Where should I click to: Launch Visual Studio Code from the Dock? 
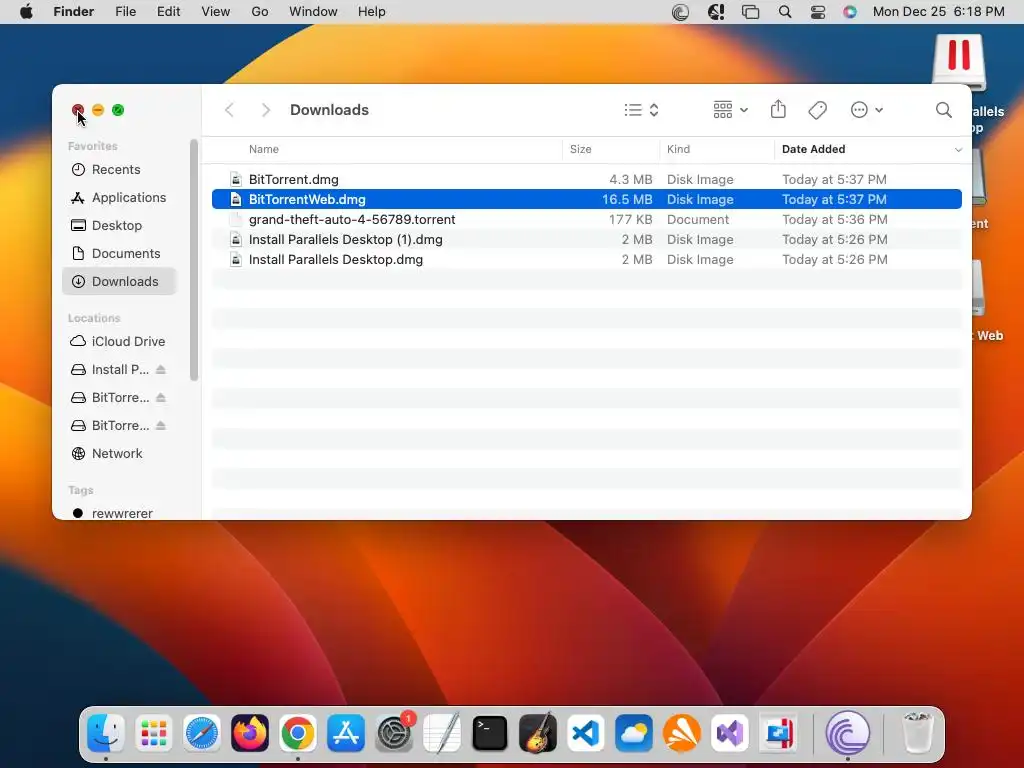pos(586,733)
